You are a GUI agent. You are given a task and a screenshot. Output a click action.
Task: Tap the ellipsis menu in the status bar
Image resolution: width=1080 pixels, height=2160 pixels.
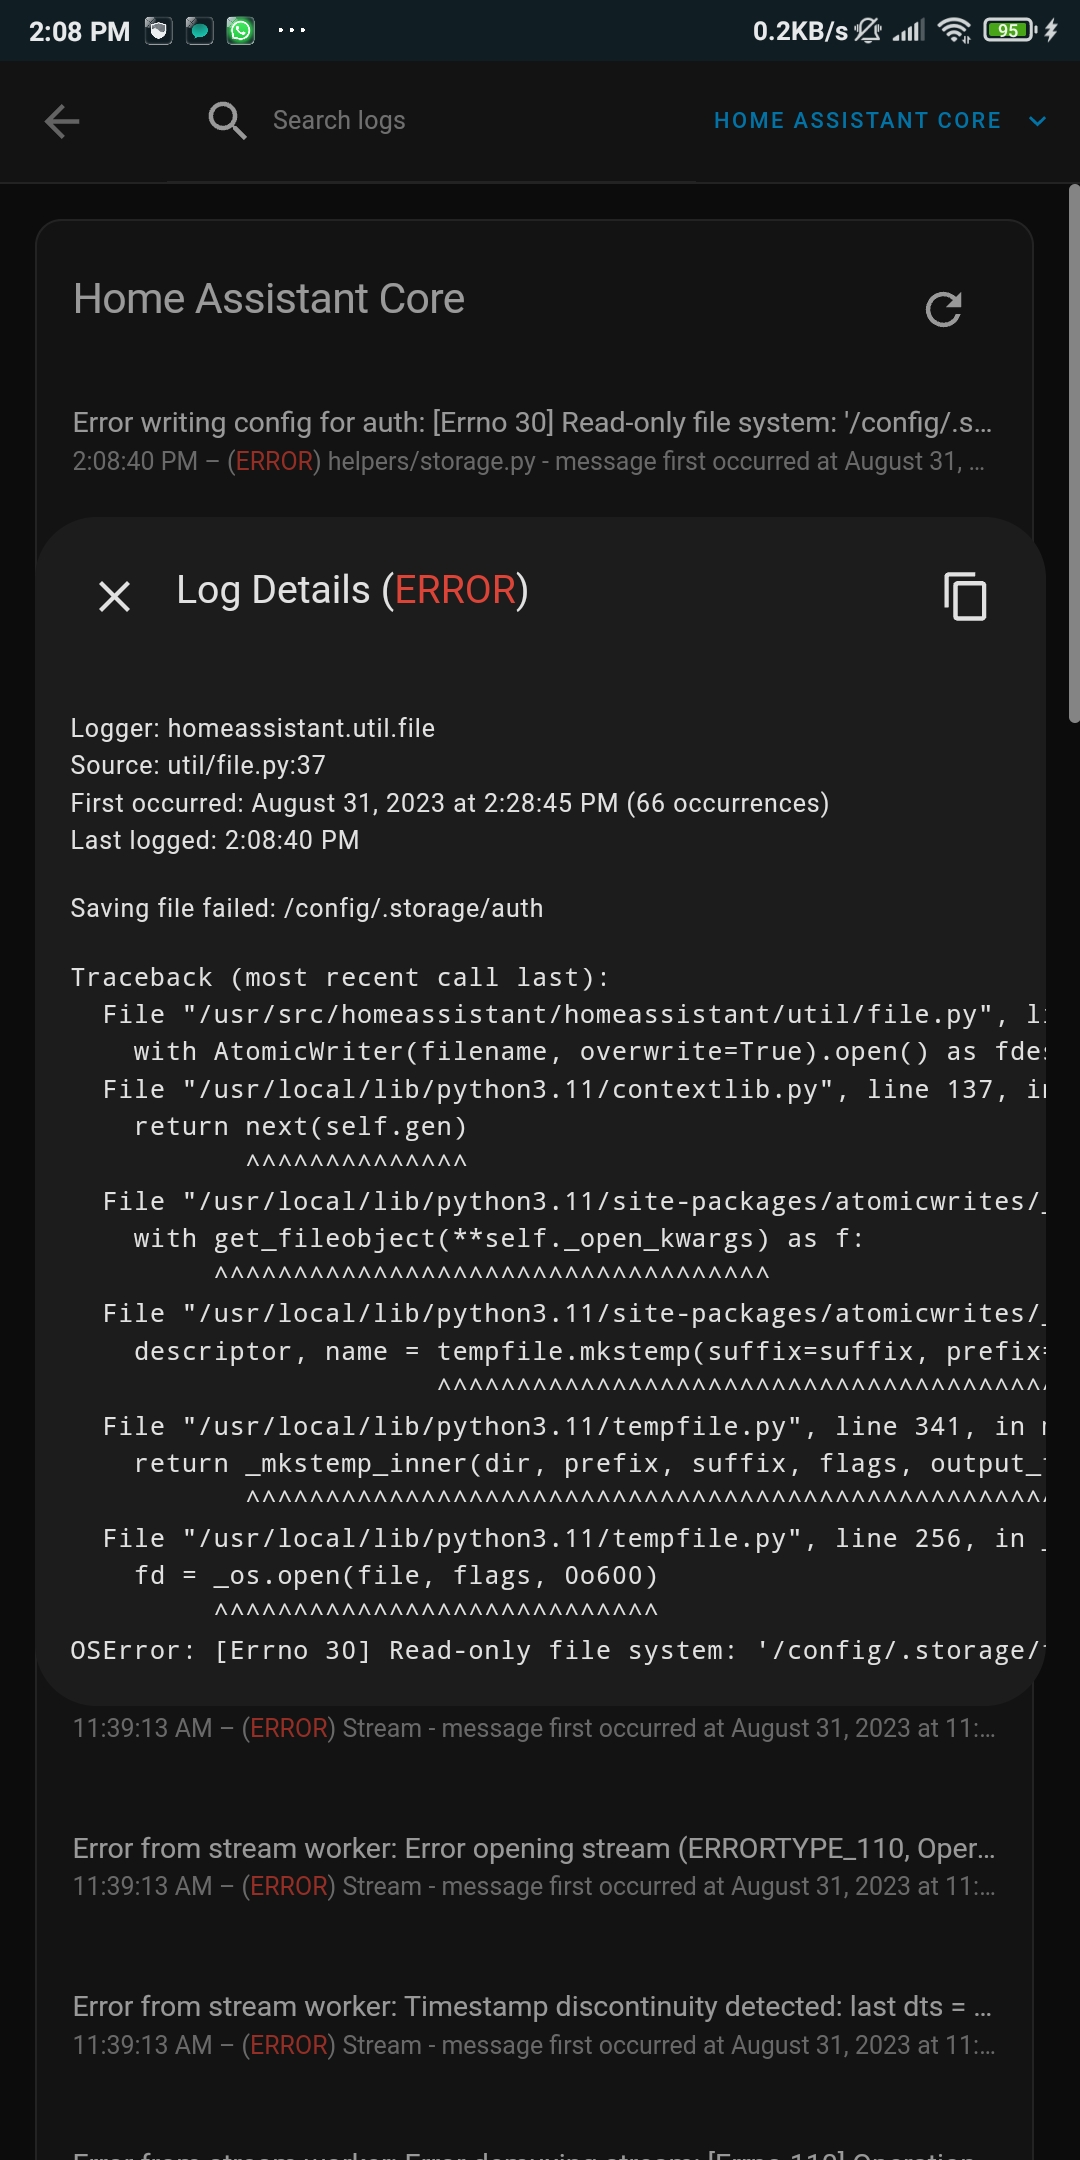291,31
